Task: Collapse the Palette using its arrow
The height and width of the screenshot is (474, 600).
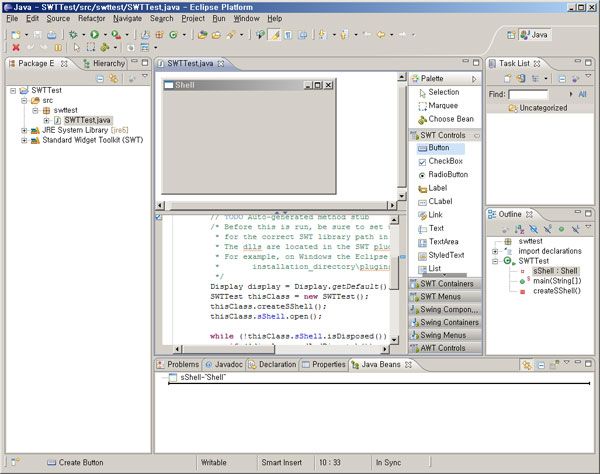Action: (x=474, y=79)
